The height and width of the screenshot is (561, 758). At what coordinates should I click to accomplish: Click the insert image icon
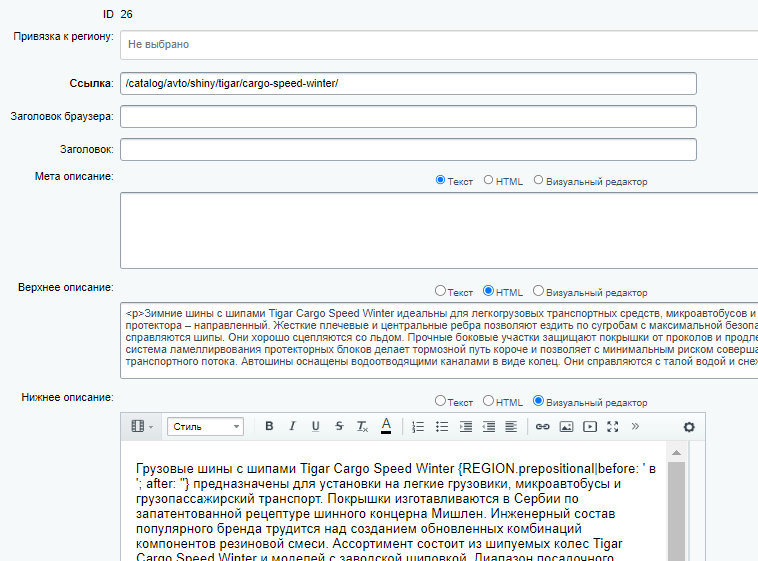click(x=566, y=426)
